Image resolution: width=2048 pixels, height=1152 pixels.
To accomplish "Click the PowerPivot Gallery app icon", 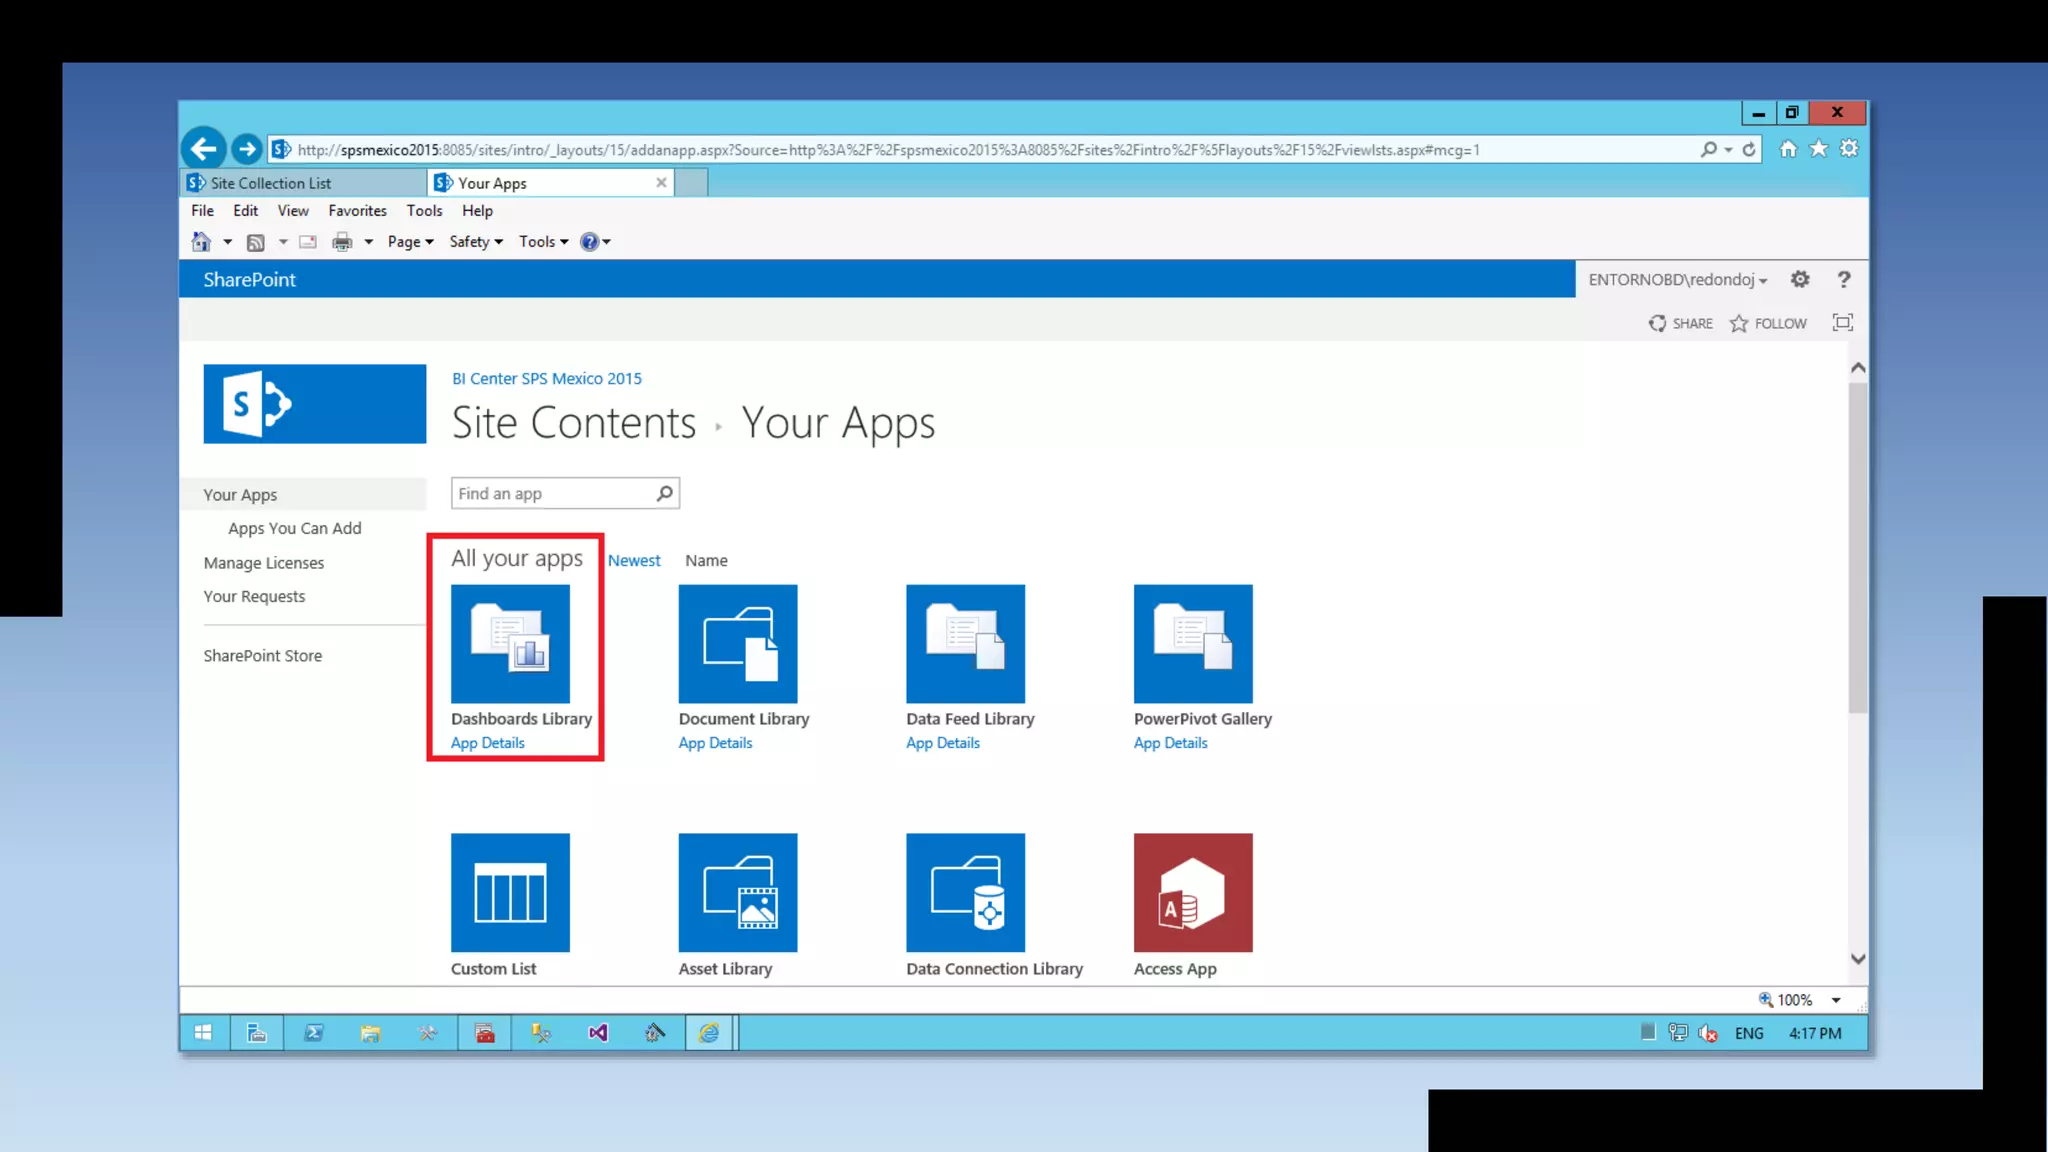I will (1192, 643).
